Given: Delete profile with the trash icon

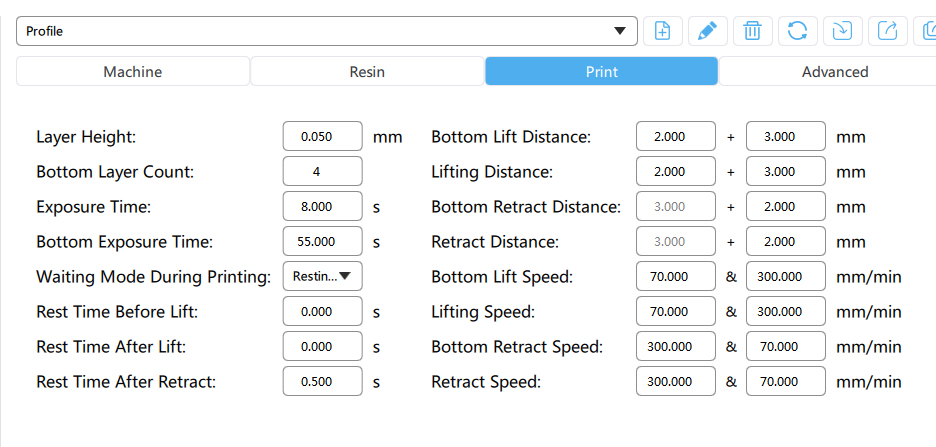Looking at the screenshot, I should (752, 31).
